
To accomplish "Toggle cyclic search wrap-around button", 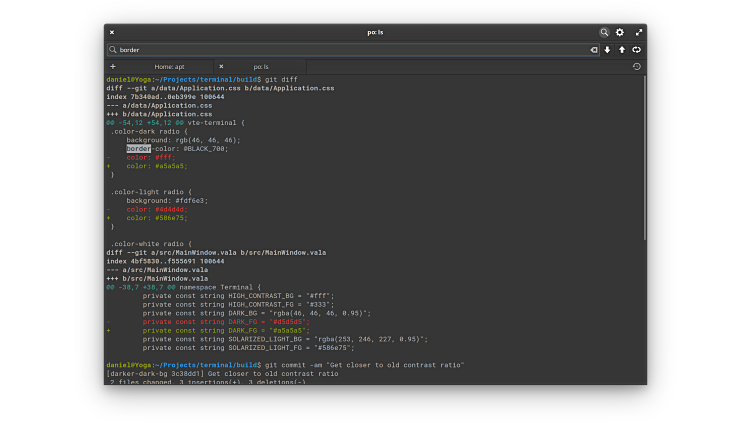I will [x=636, y=49].
